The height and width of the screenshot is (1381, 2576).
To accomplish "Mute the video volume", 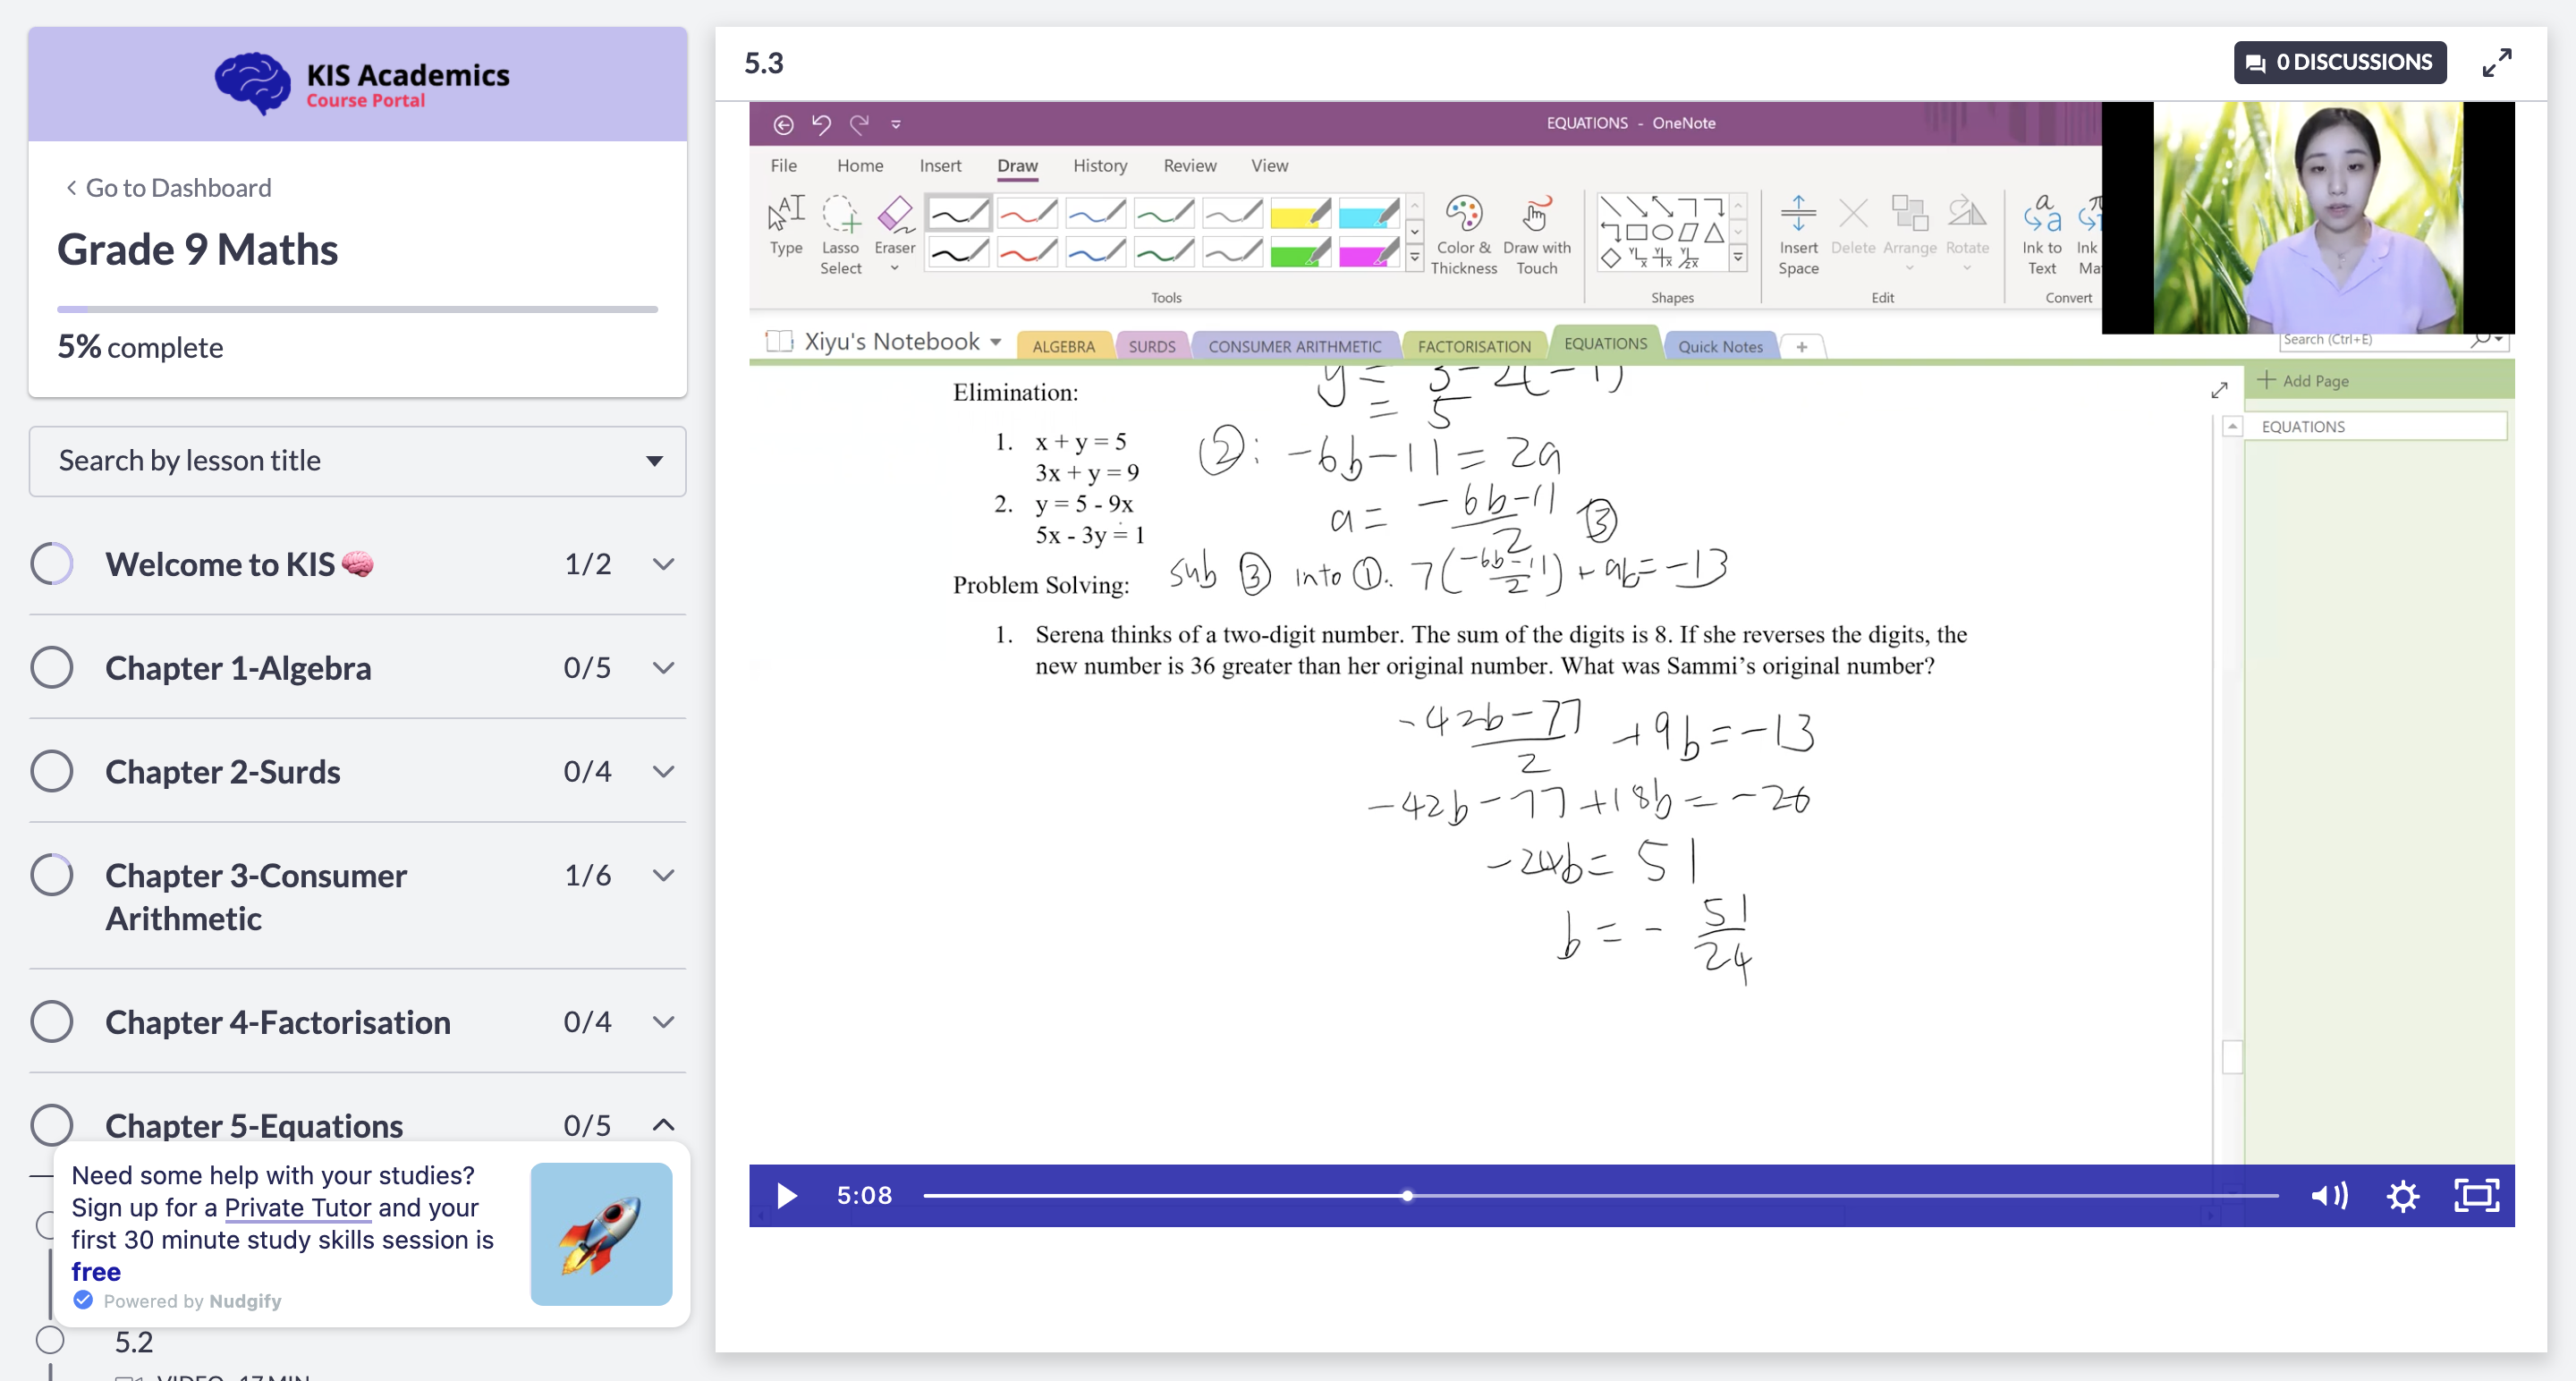I will pos(2328,1195).
